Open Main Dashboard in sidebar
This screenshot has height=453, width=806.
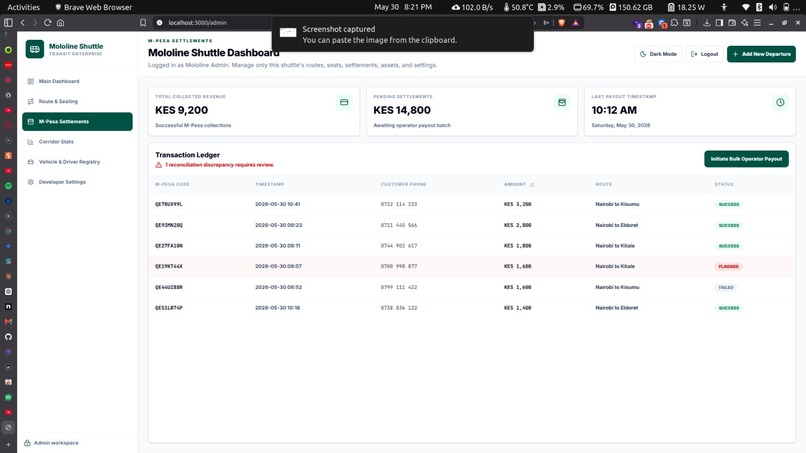point(77,81)
